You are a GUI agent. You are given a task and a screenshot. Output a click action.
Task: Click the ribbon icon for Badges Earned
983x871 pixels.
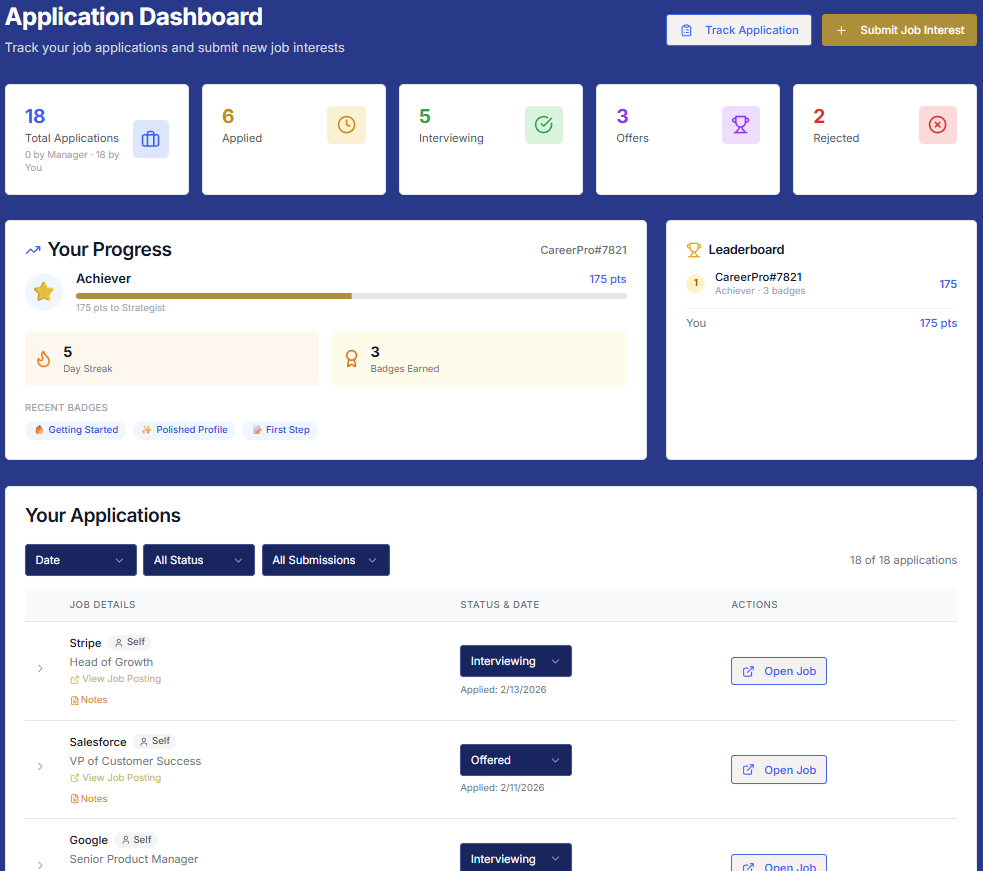pyautogui.click(x=351, y=359)
